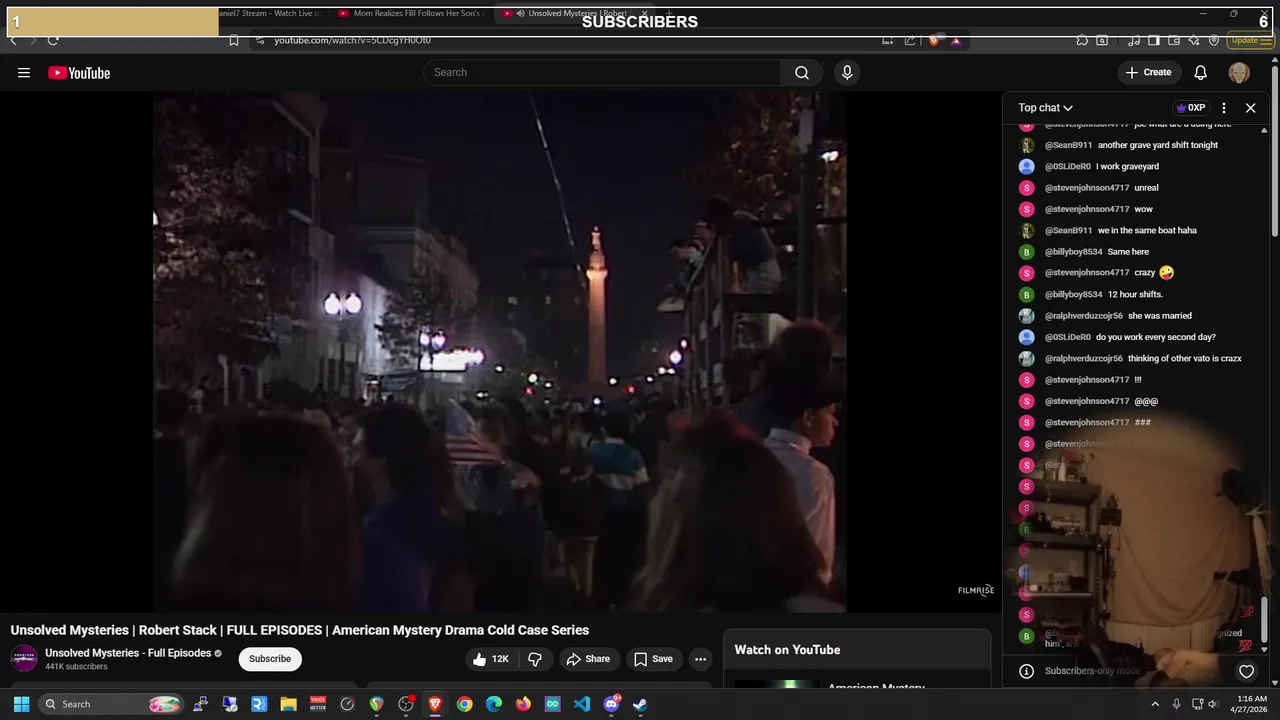The image size is (1280, 720).
Task: Save the video to a playlist
Action: (x=653, y=659)
